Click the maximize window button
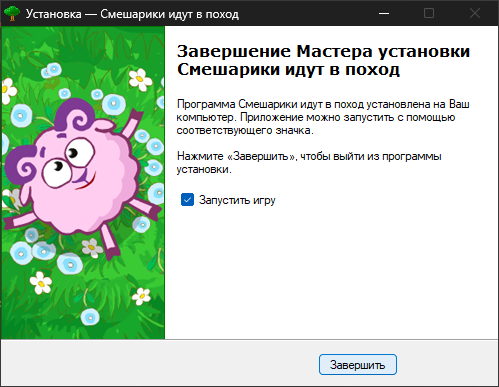The image size is (499, 387). coord(429,14)
